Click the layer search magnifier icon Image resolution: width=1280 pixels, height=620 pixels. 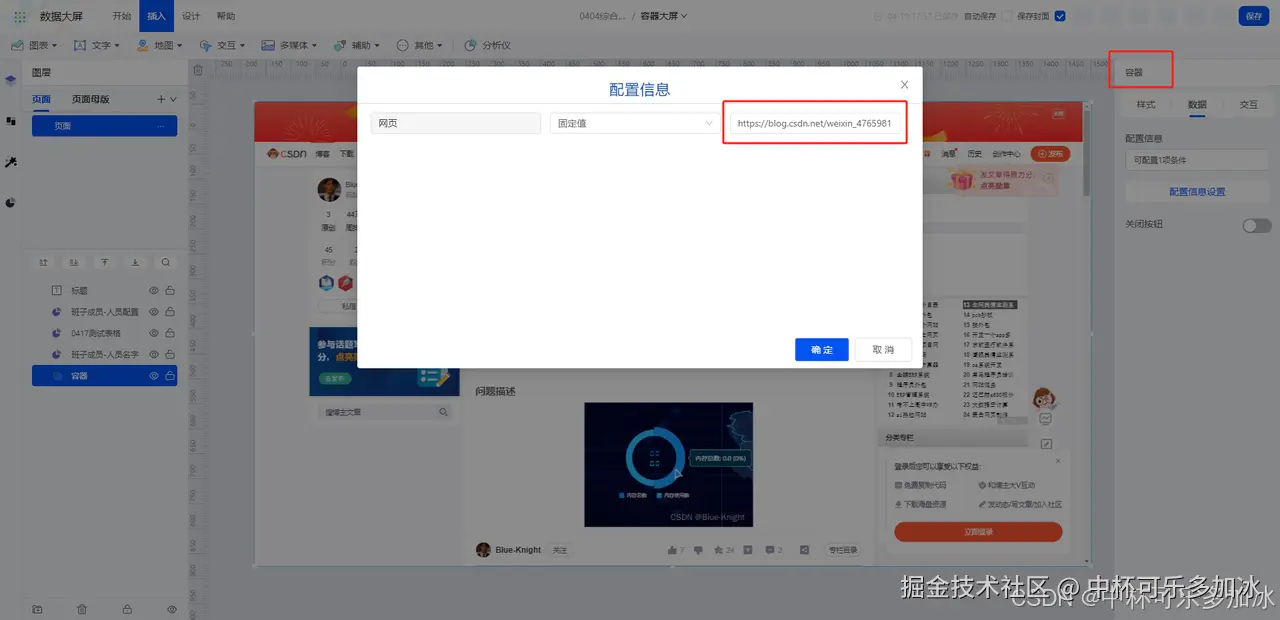(x=165, y=262)
